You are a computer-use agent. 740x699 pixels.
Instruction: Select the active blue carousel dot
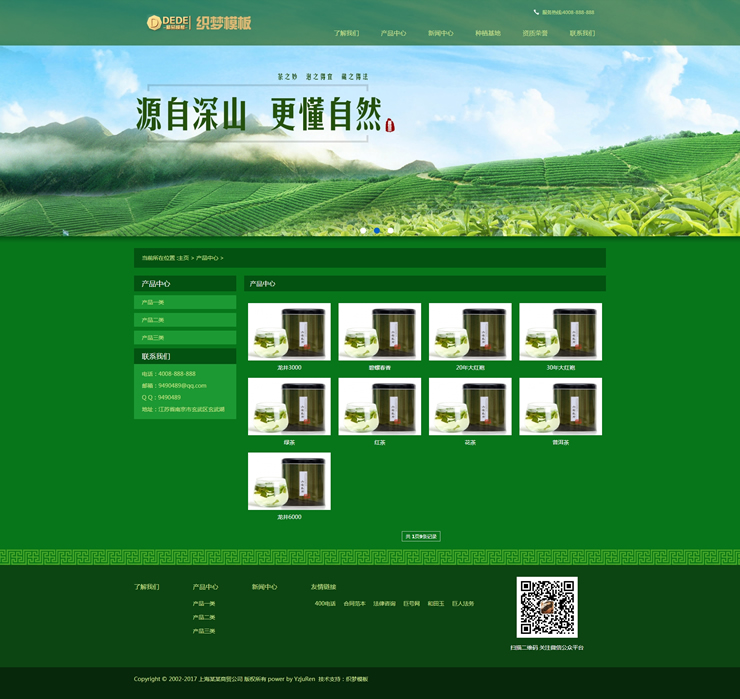[x=377, y=230]
